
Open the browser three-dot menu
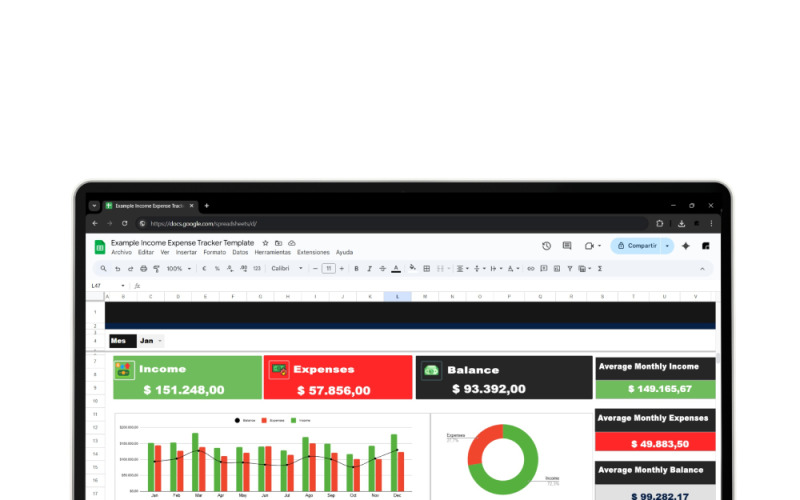point(711,223)
